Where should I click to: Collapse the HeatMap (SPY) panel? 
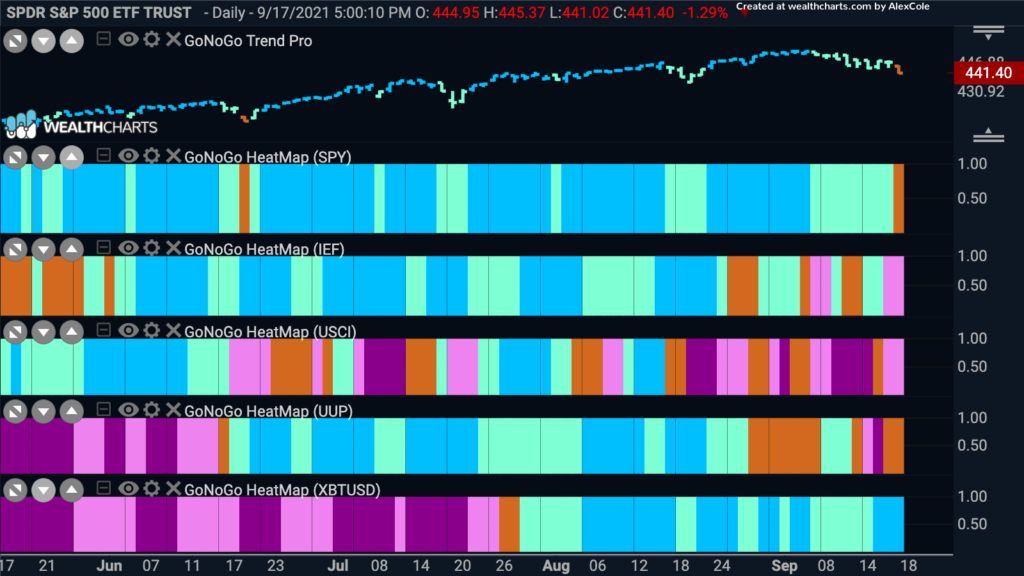point(103,155)
